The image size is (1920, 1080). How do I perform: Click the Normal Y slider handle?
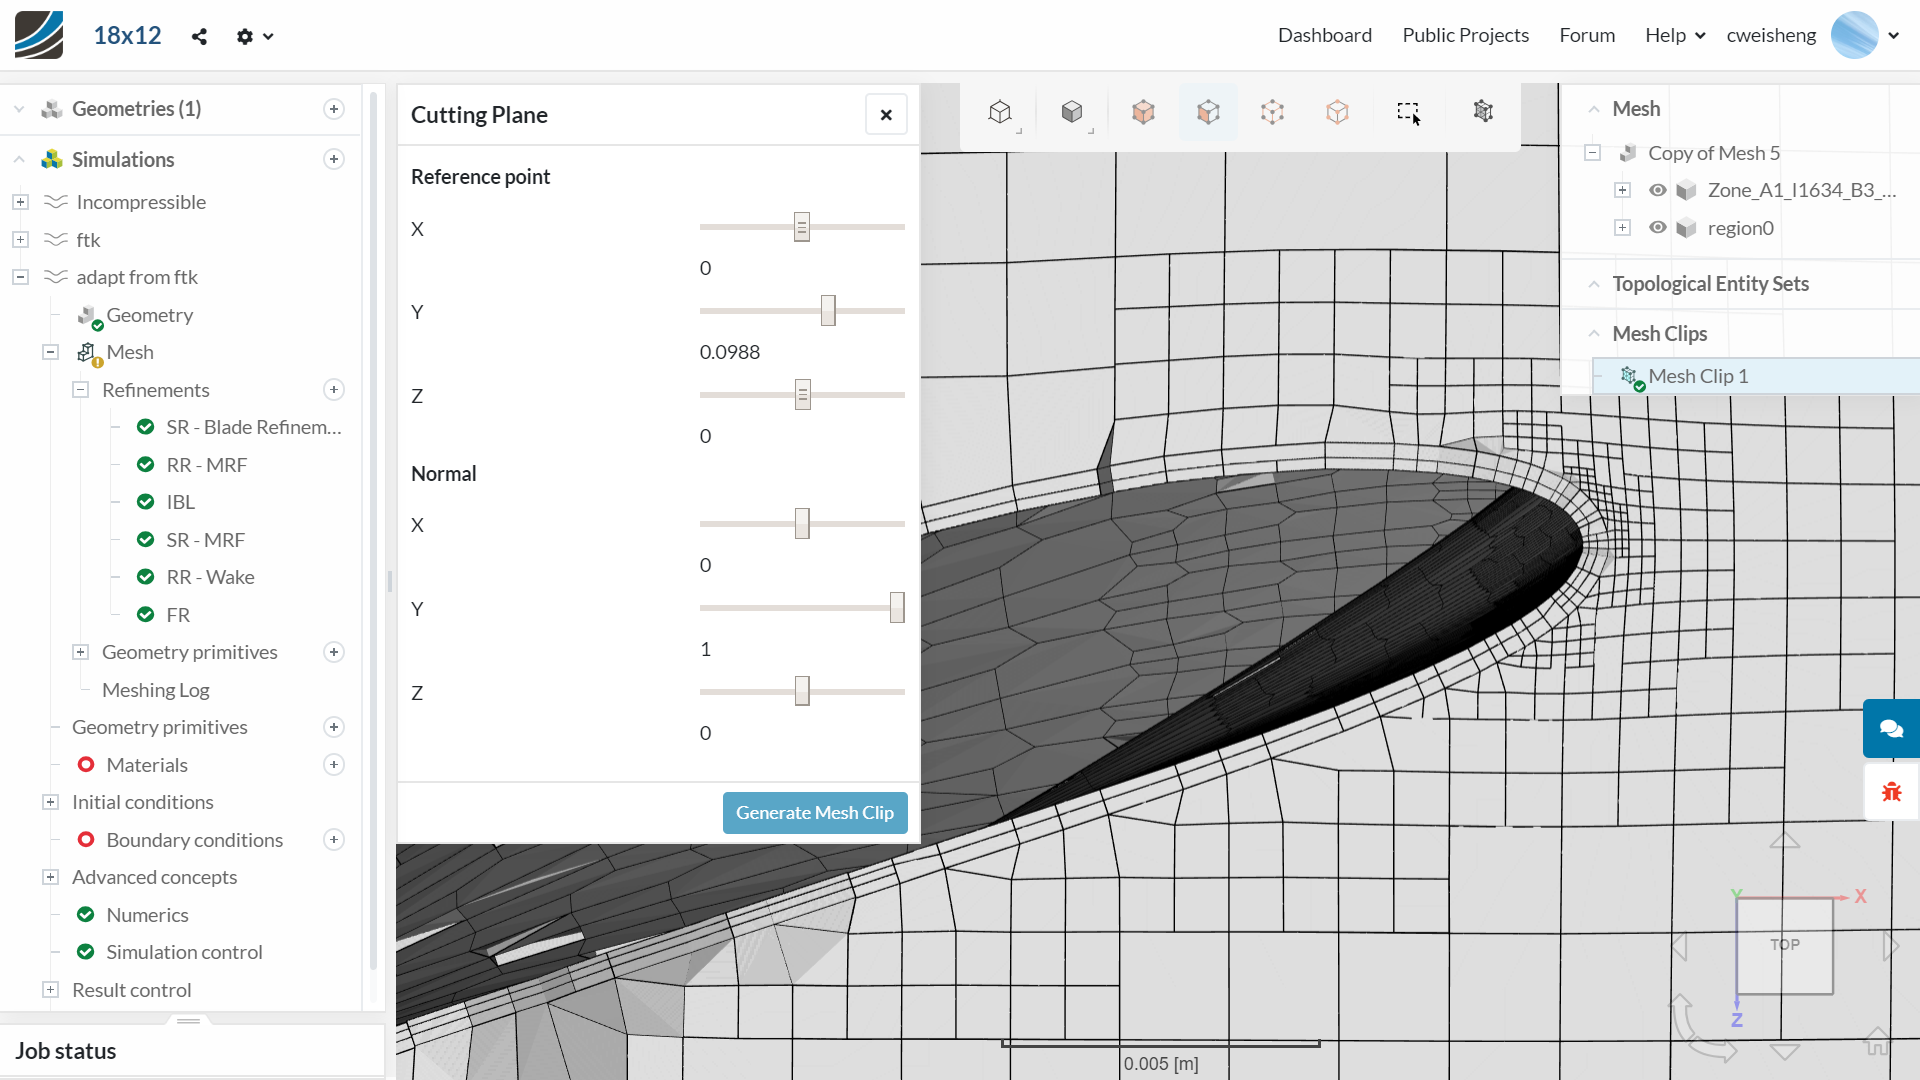click(x=897, y=608)
